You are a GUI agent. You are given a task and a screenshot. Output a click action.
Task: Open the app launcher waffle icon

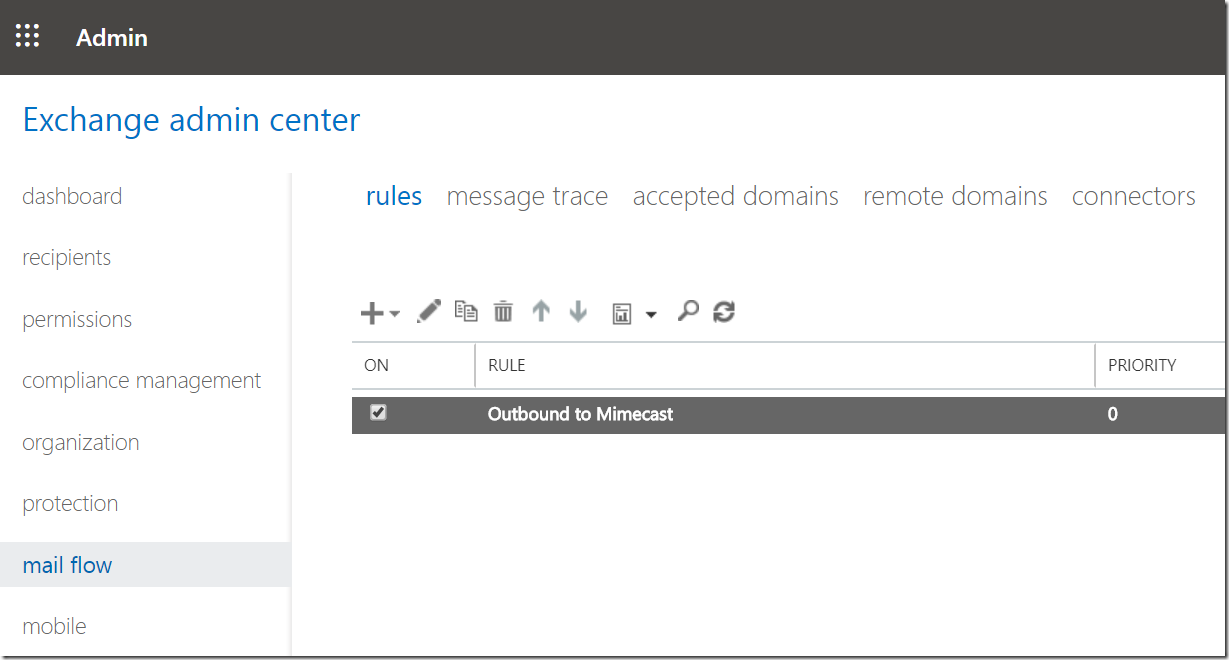click(x=28, y=37)
